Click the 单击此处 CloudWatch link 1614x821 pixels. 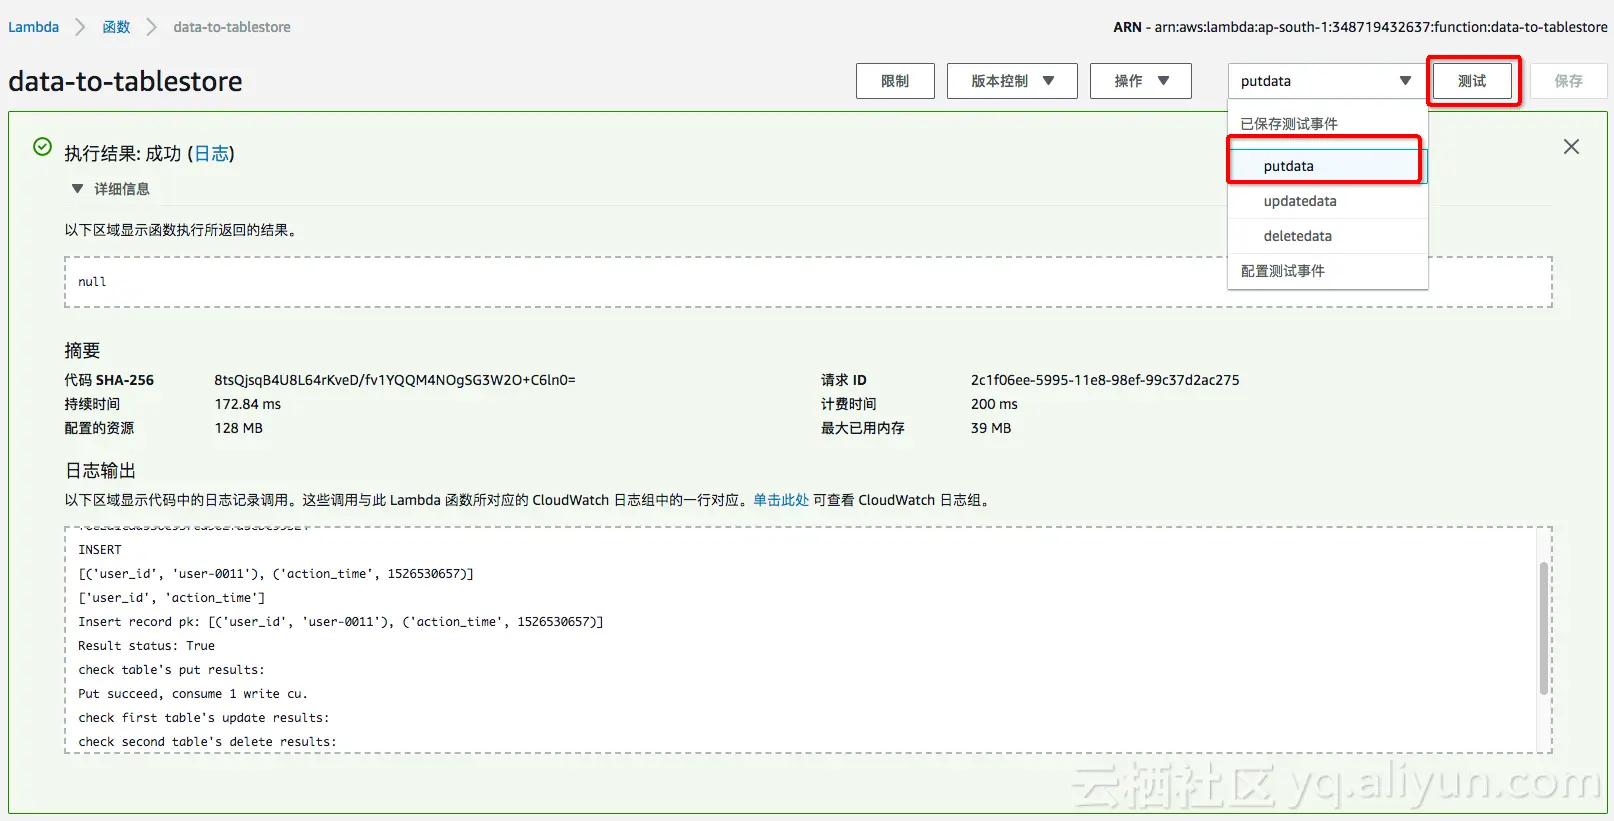781,500
